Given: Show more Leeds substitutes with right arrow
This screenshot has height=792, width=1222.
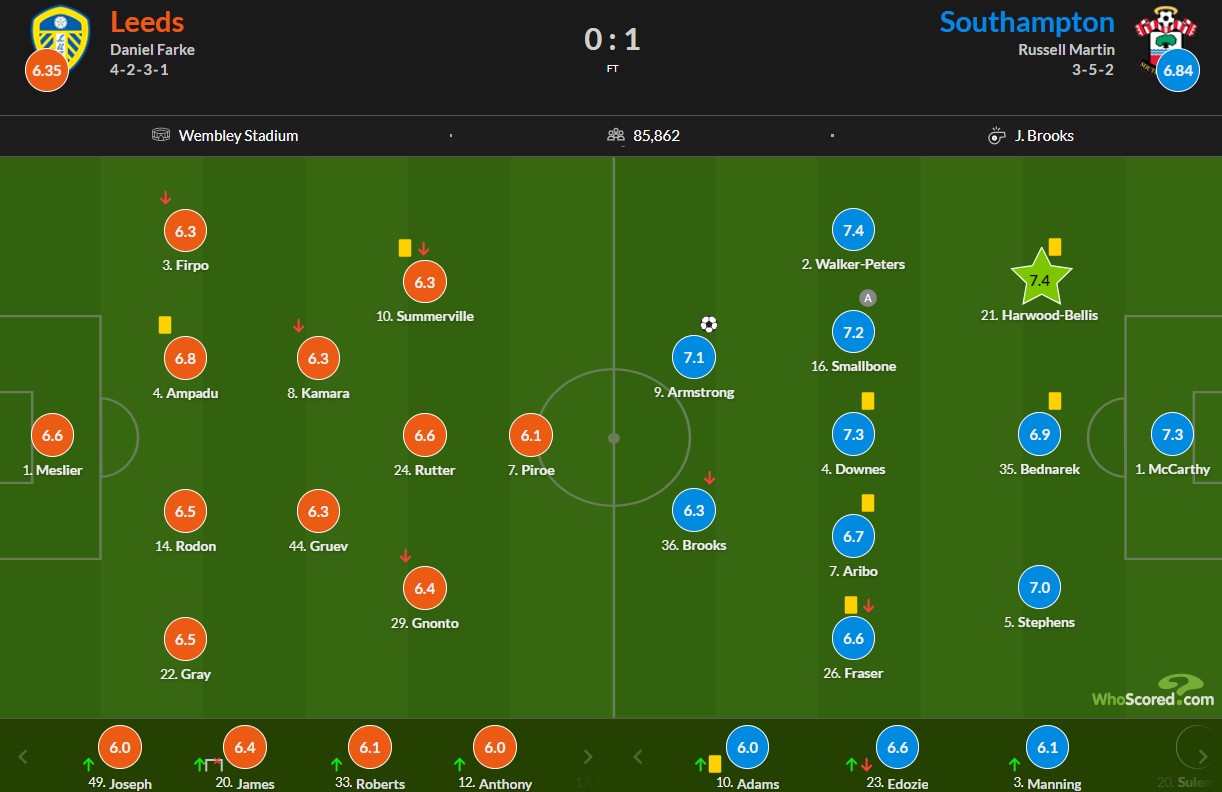Looking at the screenshot, I should (x=588, y=757).
